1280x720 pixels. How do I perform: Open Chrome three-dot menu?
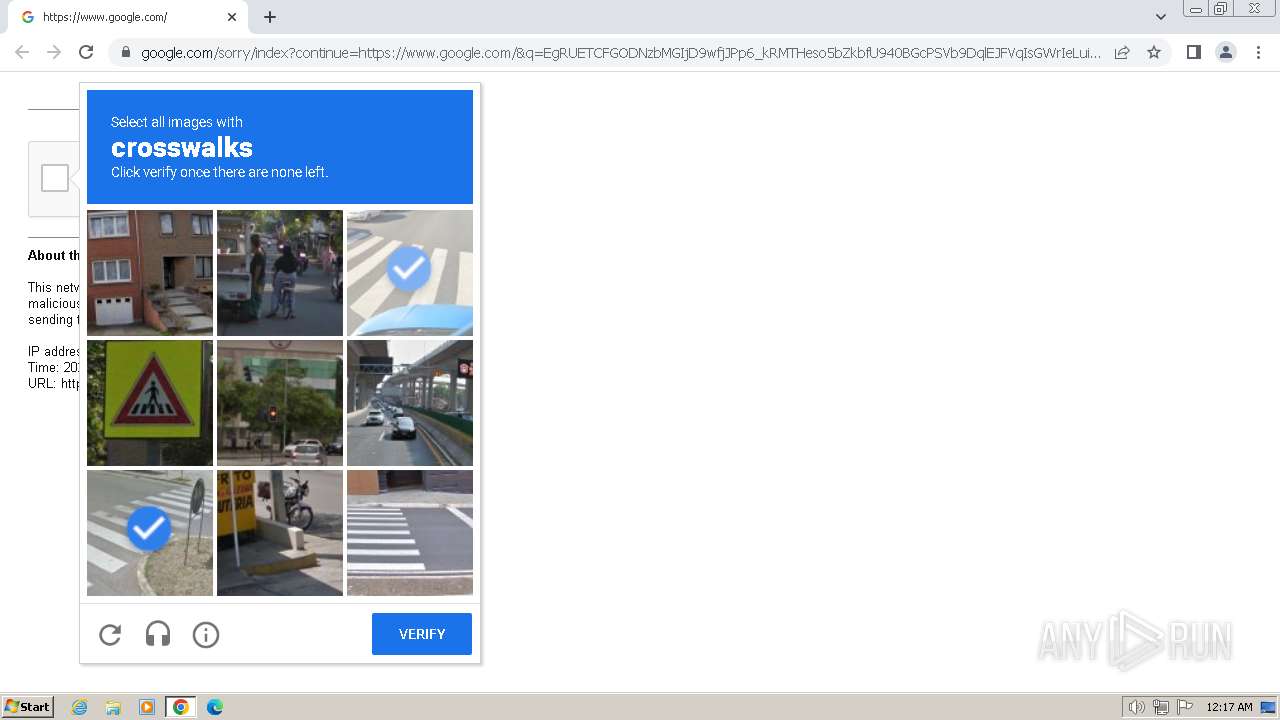click(x=1258, y=52)
